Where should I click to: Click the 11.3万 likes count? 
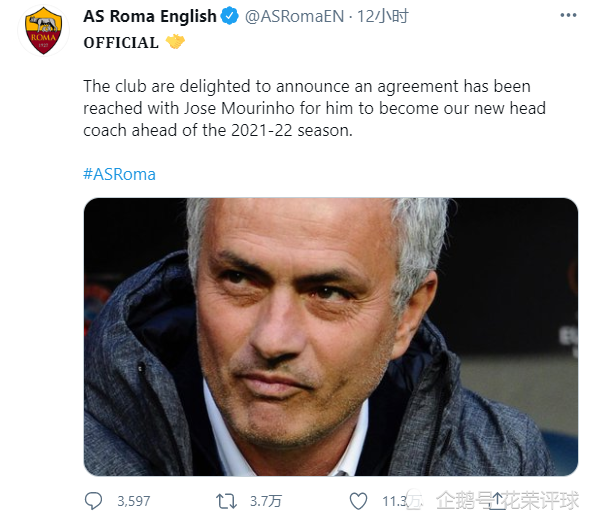402,501
